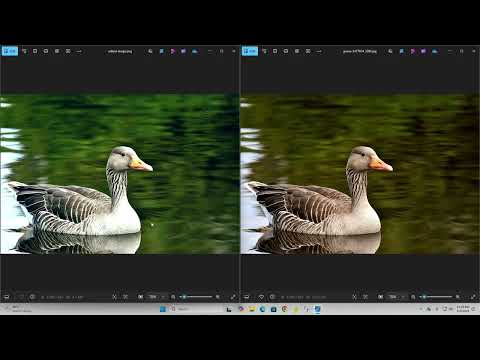Image resolution: width=480 pixels, height=360 pixels.
Task: Open File Explorer from the taskbar
Action: click(252, 309)
